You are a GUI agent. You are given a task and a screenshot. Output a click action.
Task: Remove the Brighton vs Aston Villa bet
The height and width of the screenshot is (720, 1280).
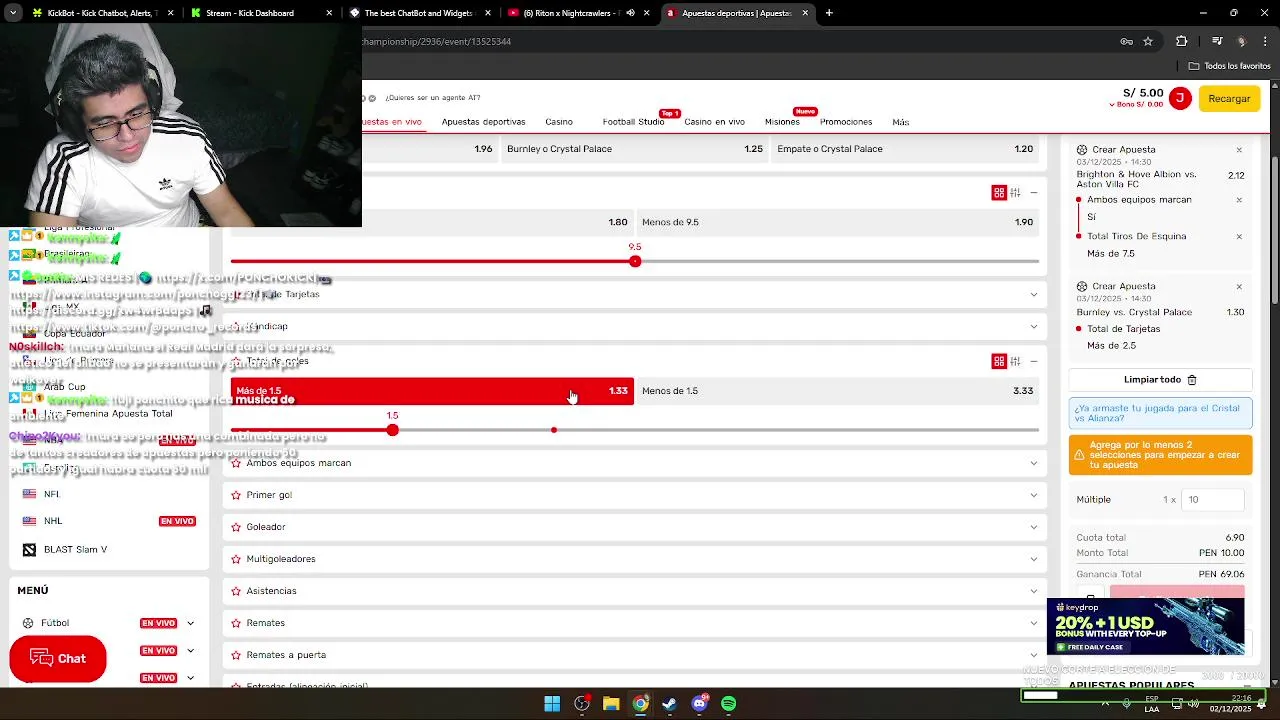coord(1239,150)
